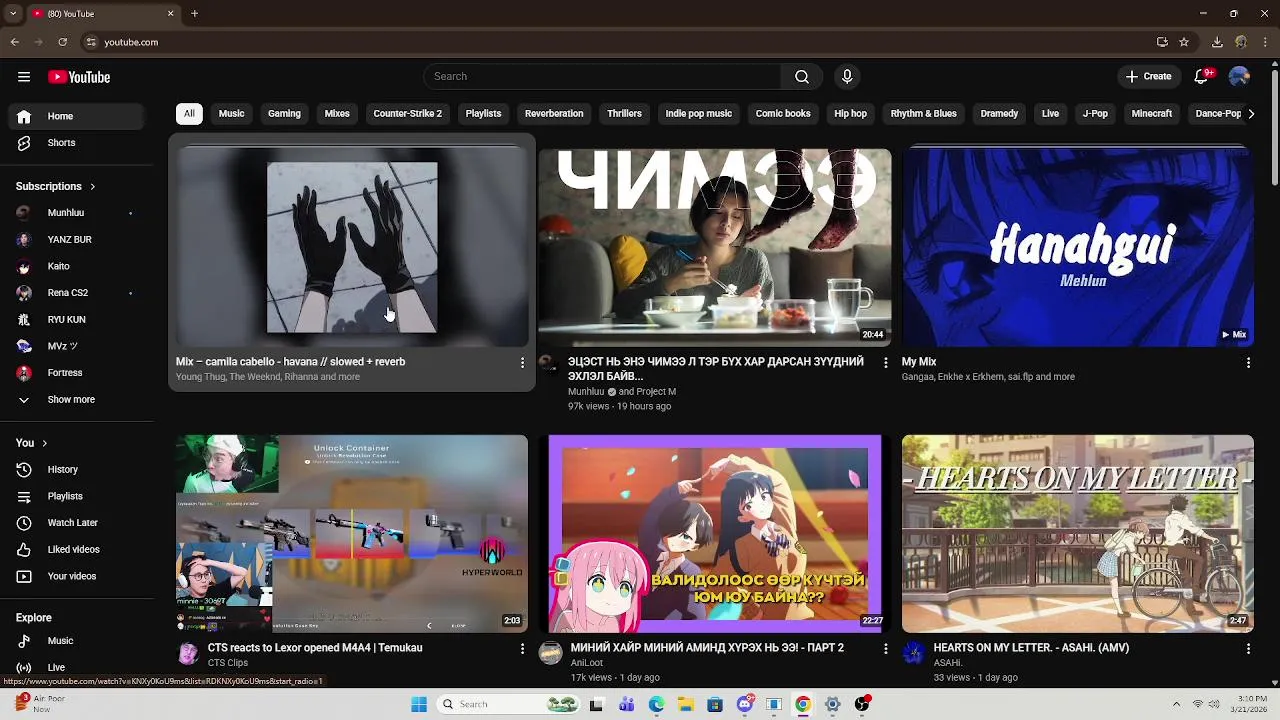Screen dimensions: 1280x720
Task: Open the hamburger guide menu
Action: [x=24, y=77]
